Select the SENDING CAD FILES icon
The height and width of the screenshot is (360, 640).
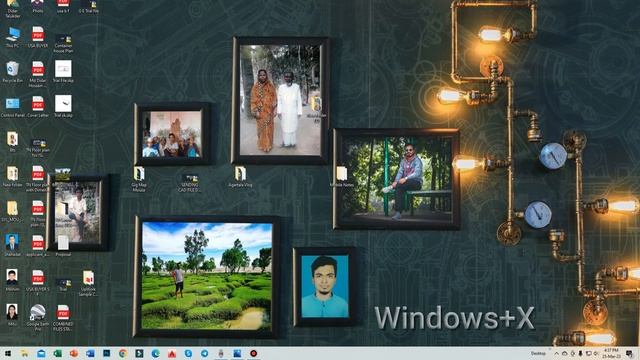(189, 183)
